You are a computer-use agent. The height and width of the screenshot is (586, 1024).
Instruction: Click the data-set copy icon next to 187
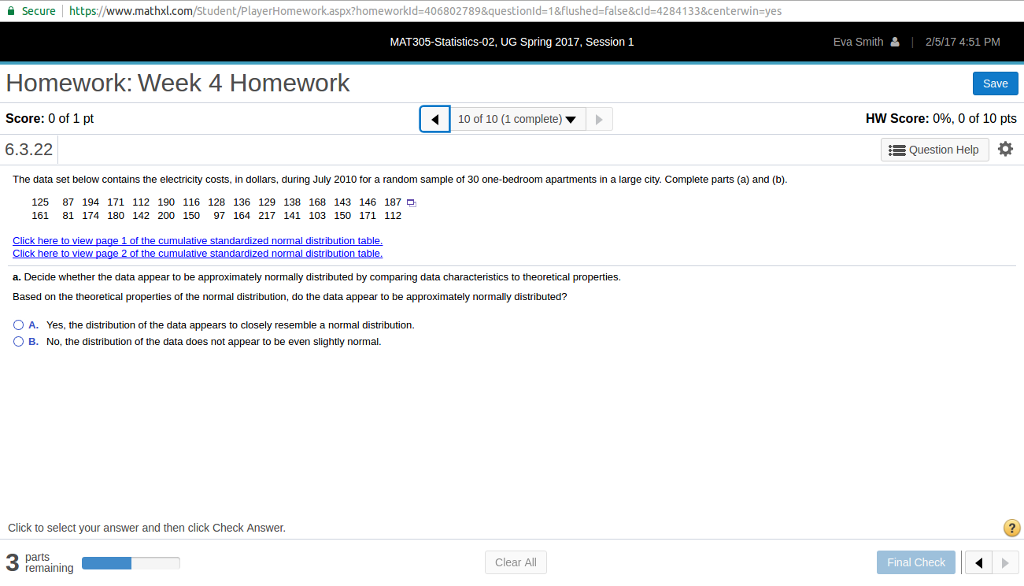pyautogui.click(x=409, y=201)
